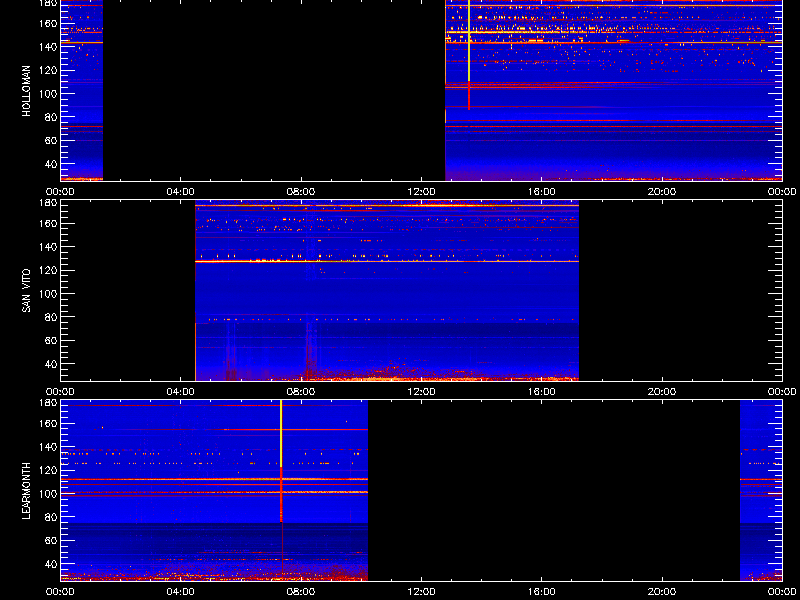The image size is (800, 600).
Task: Click the 100 frequency label on San Vito axis
Action: tap(47, 293)
